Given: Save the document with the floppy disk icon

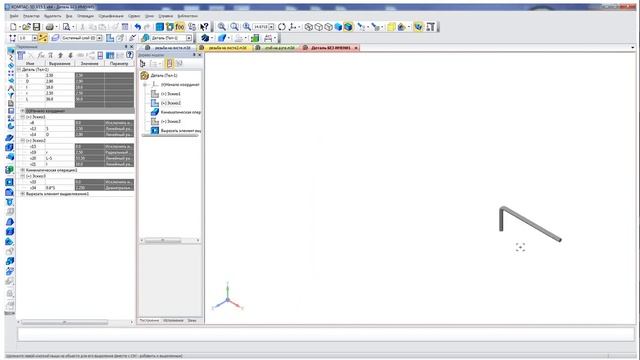Looking at the screenshot, I should pos(36,27).
